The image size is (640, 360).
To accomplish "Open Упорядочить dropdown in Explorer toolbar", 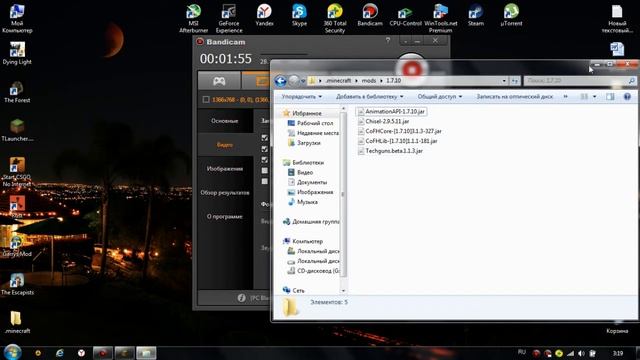I will tap(302, 97).
